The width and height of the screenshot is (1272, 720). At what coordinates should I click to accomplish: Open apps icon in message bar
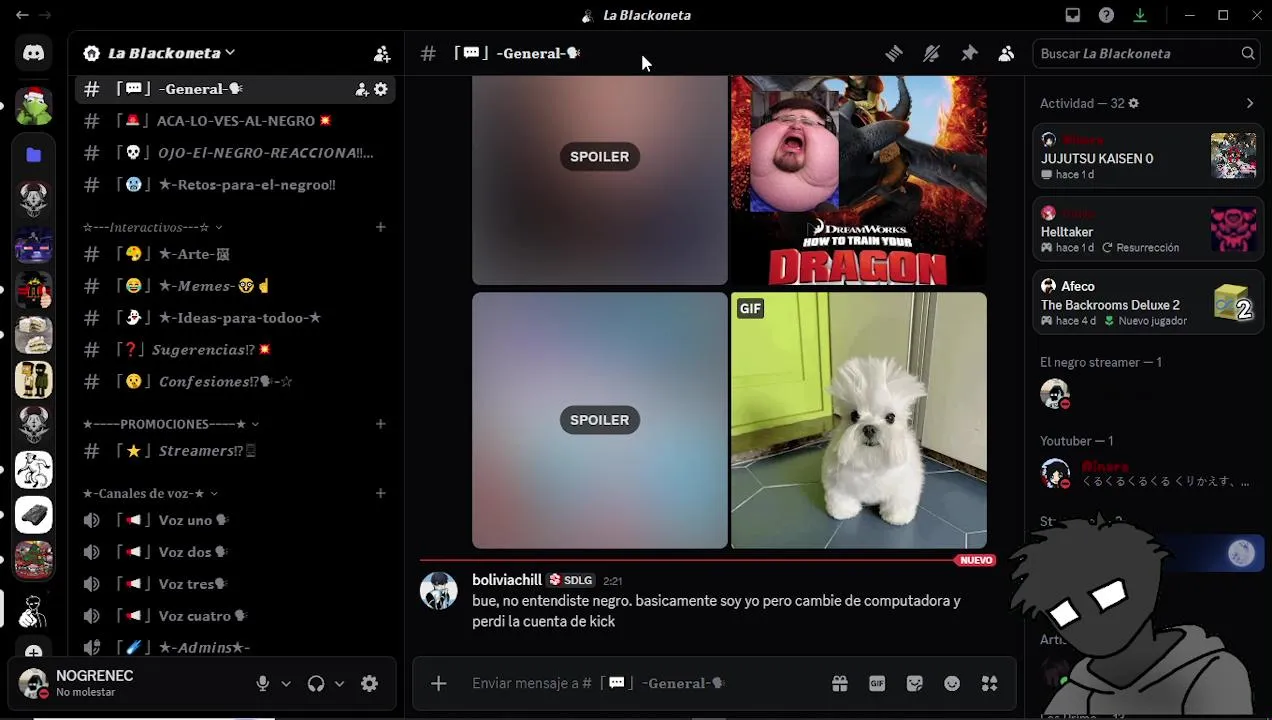(x=989, y=683)
